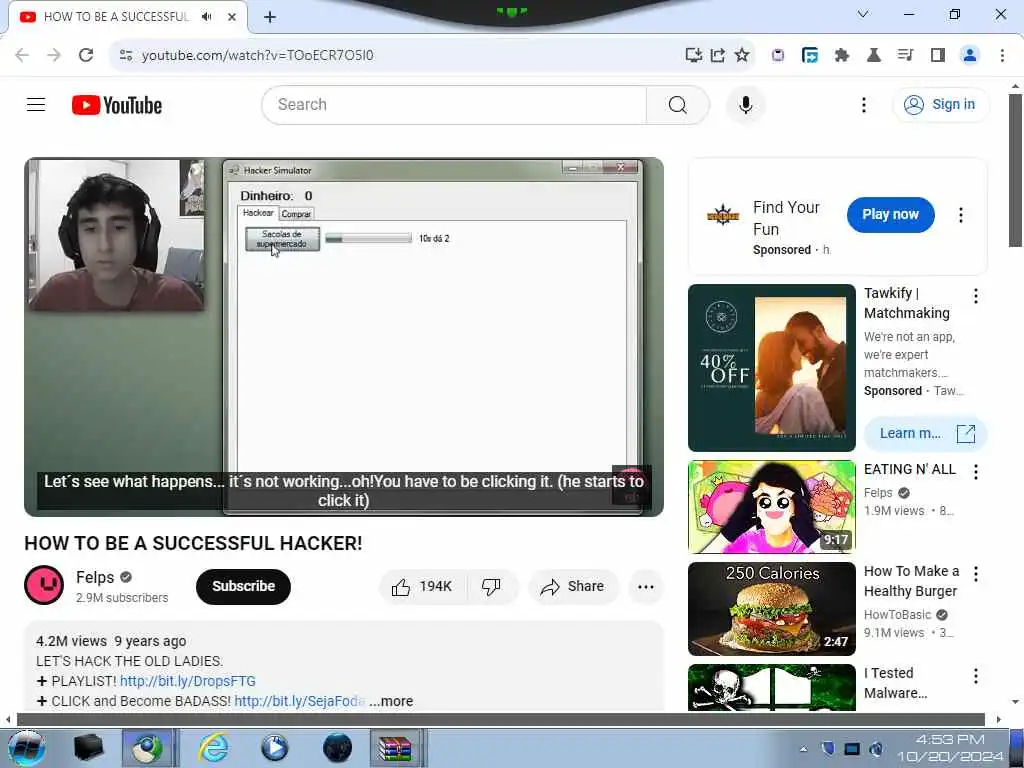Click Learn more on Tawkify ad
This screenshot has height=768, width=1024.
tap(925, 433)
